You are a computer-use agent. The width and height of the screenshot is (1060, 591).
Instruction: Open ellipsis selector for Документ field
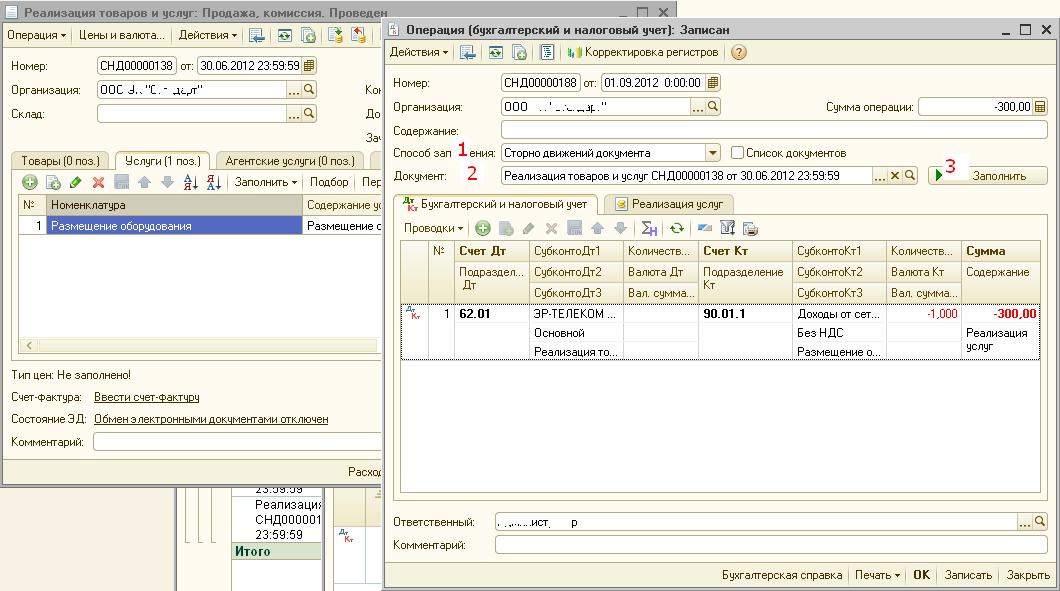click(879, 176)
